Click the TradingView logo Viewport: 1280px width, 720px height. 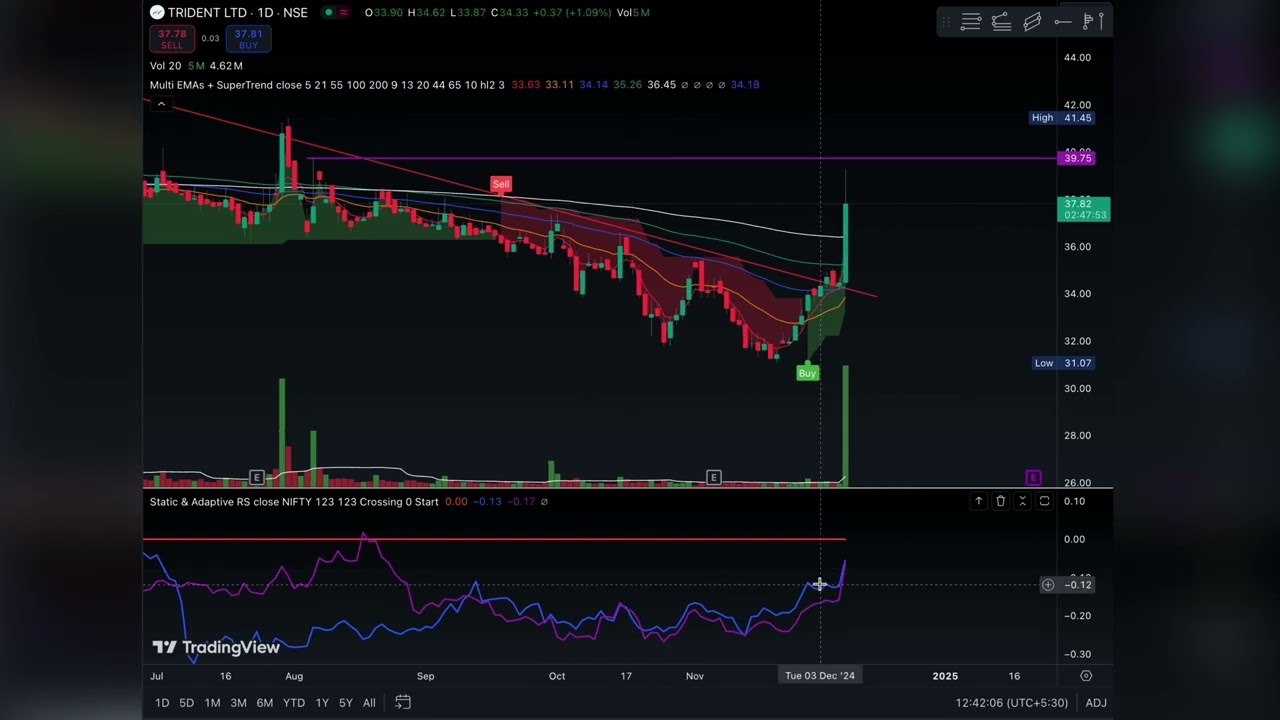click(216, 647)
